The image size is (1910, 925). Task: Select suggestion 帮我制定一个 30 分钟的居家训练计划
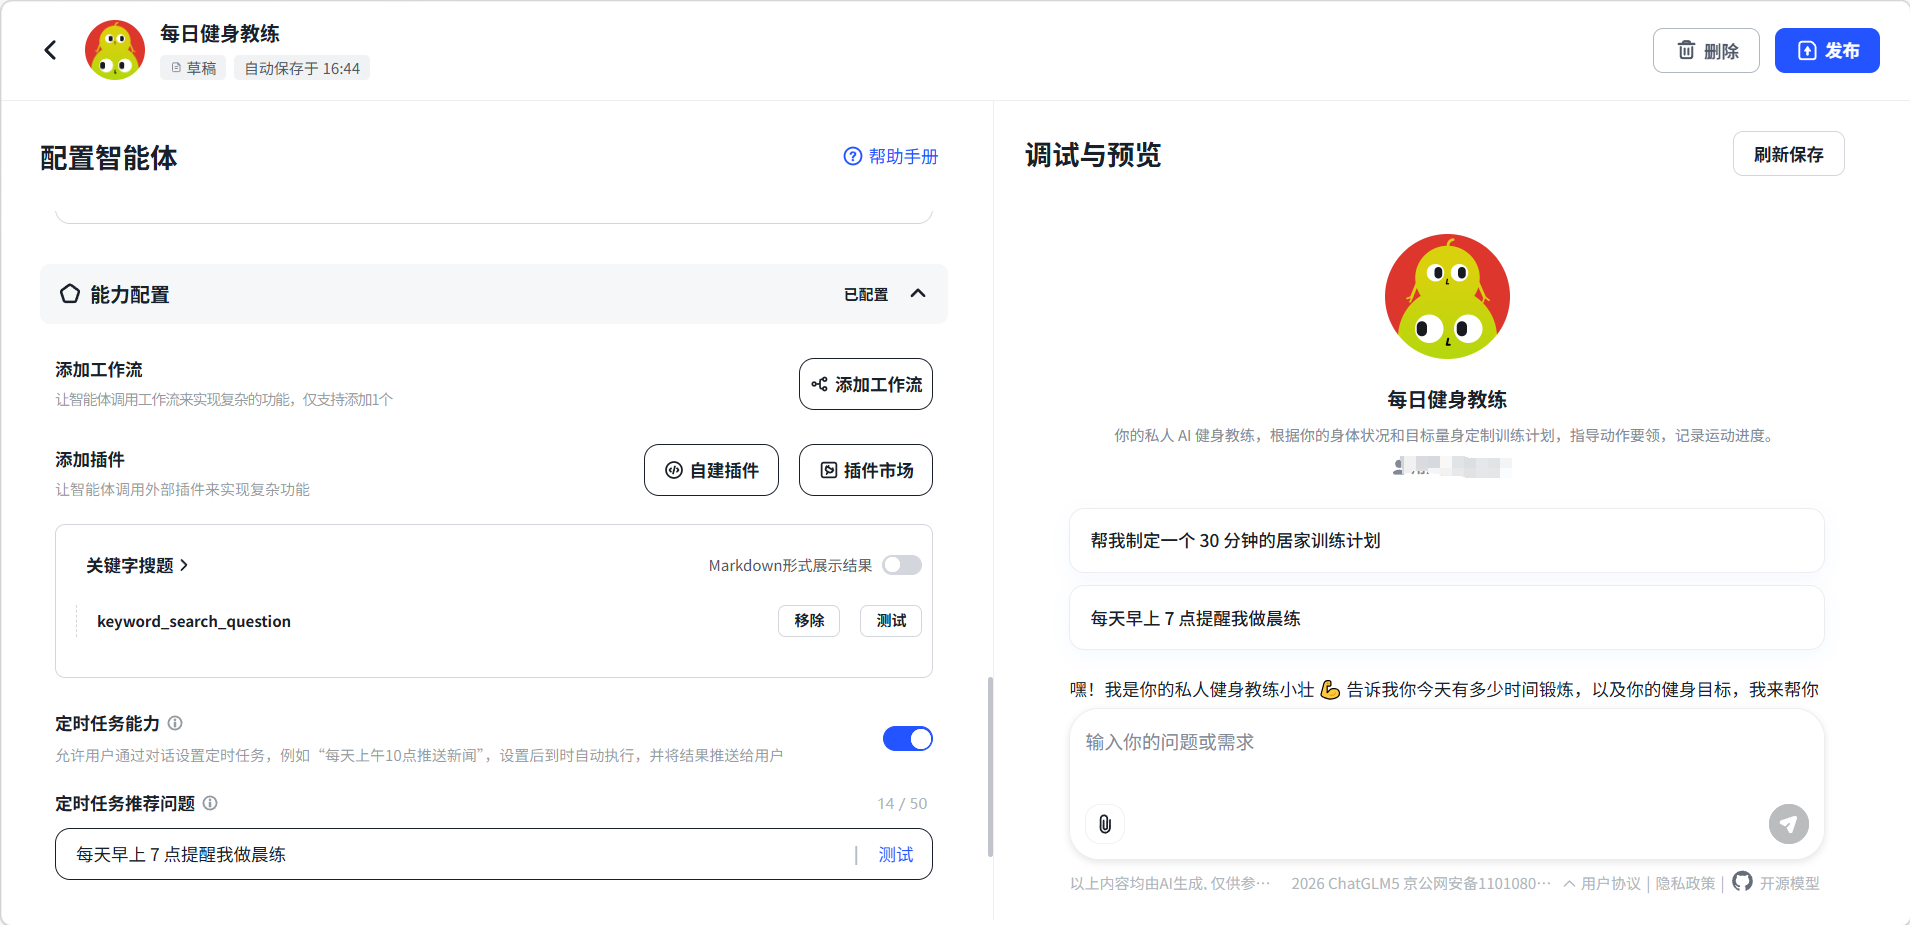tap(1446, 540)
